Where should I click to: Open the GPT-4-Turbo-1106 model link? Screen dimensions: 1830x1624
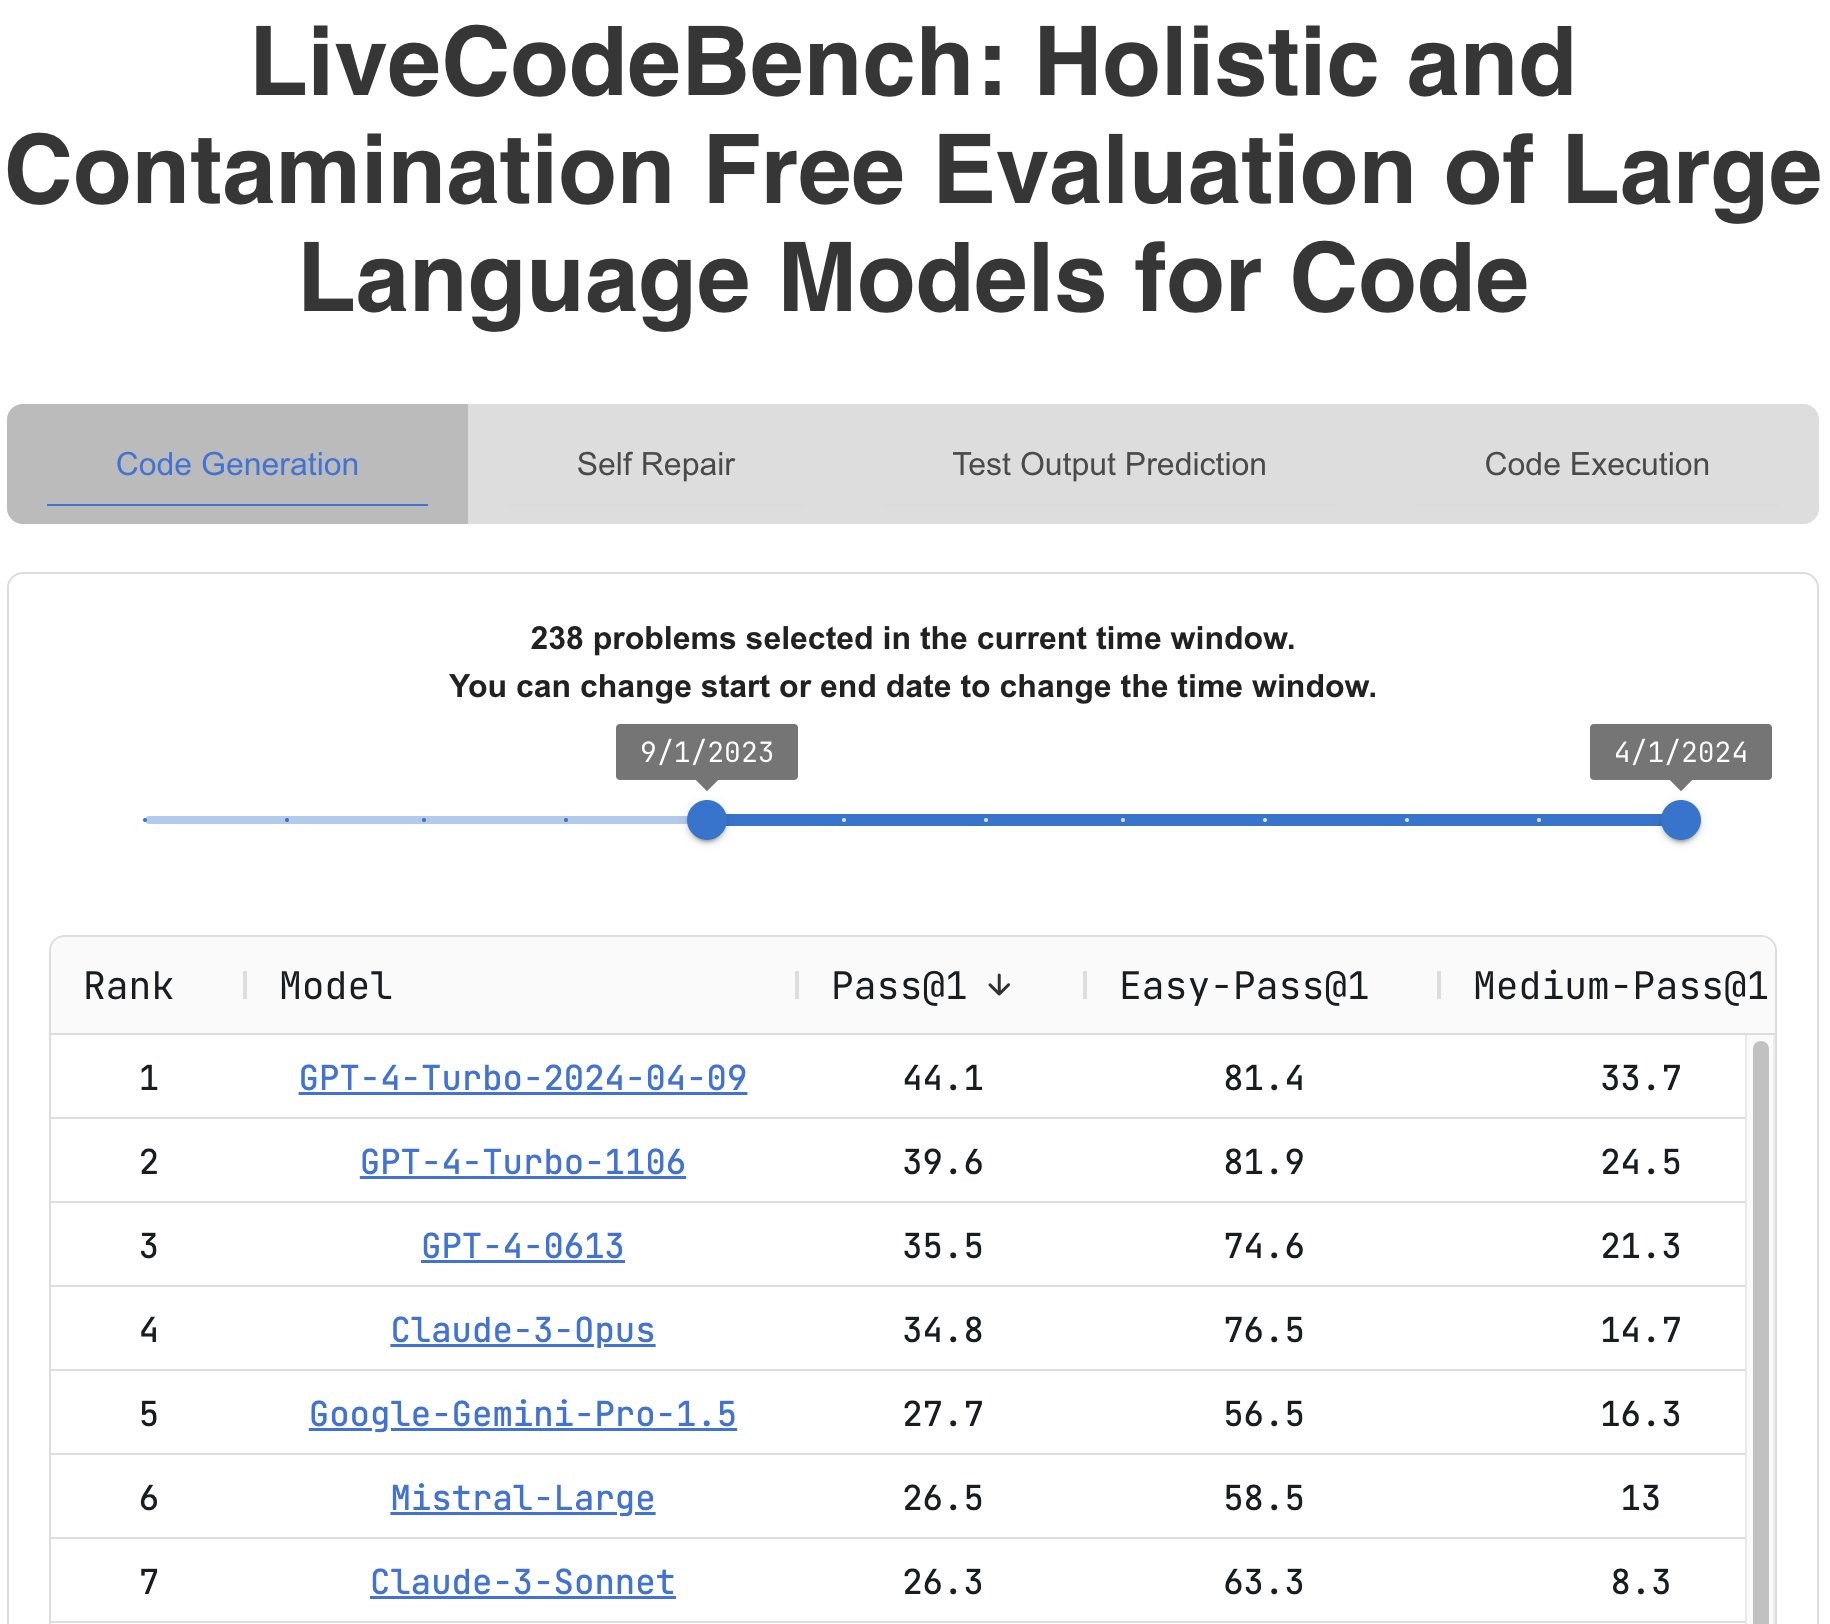[523, 1162]
